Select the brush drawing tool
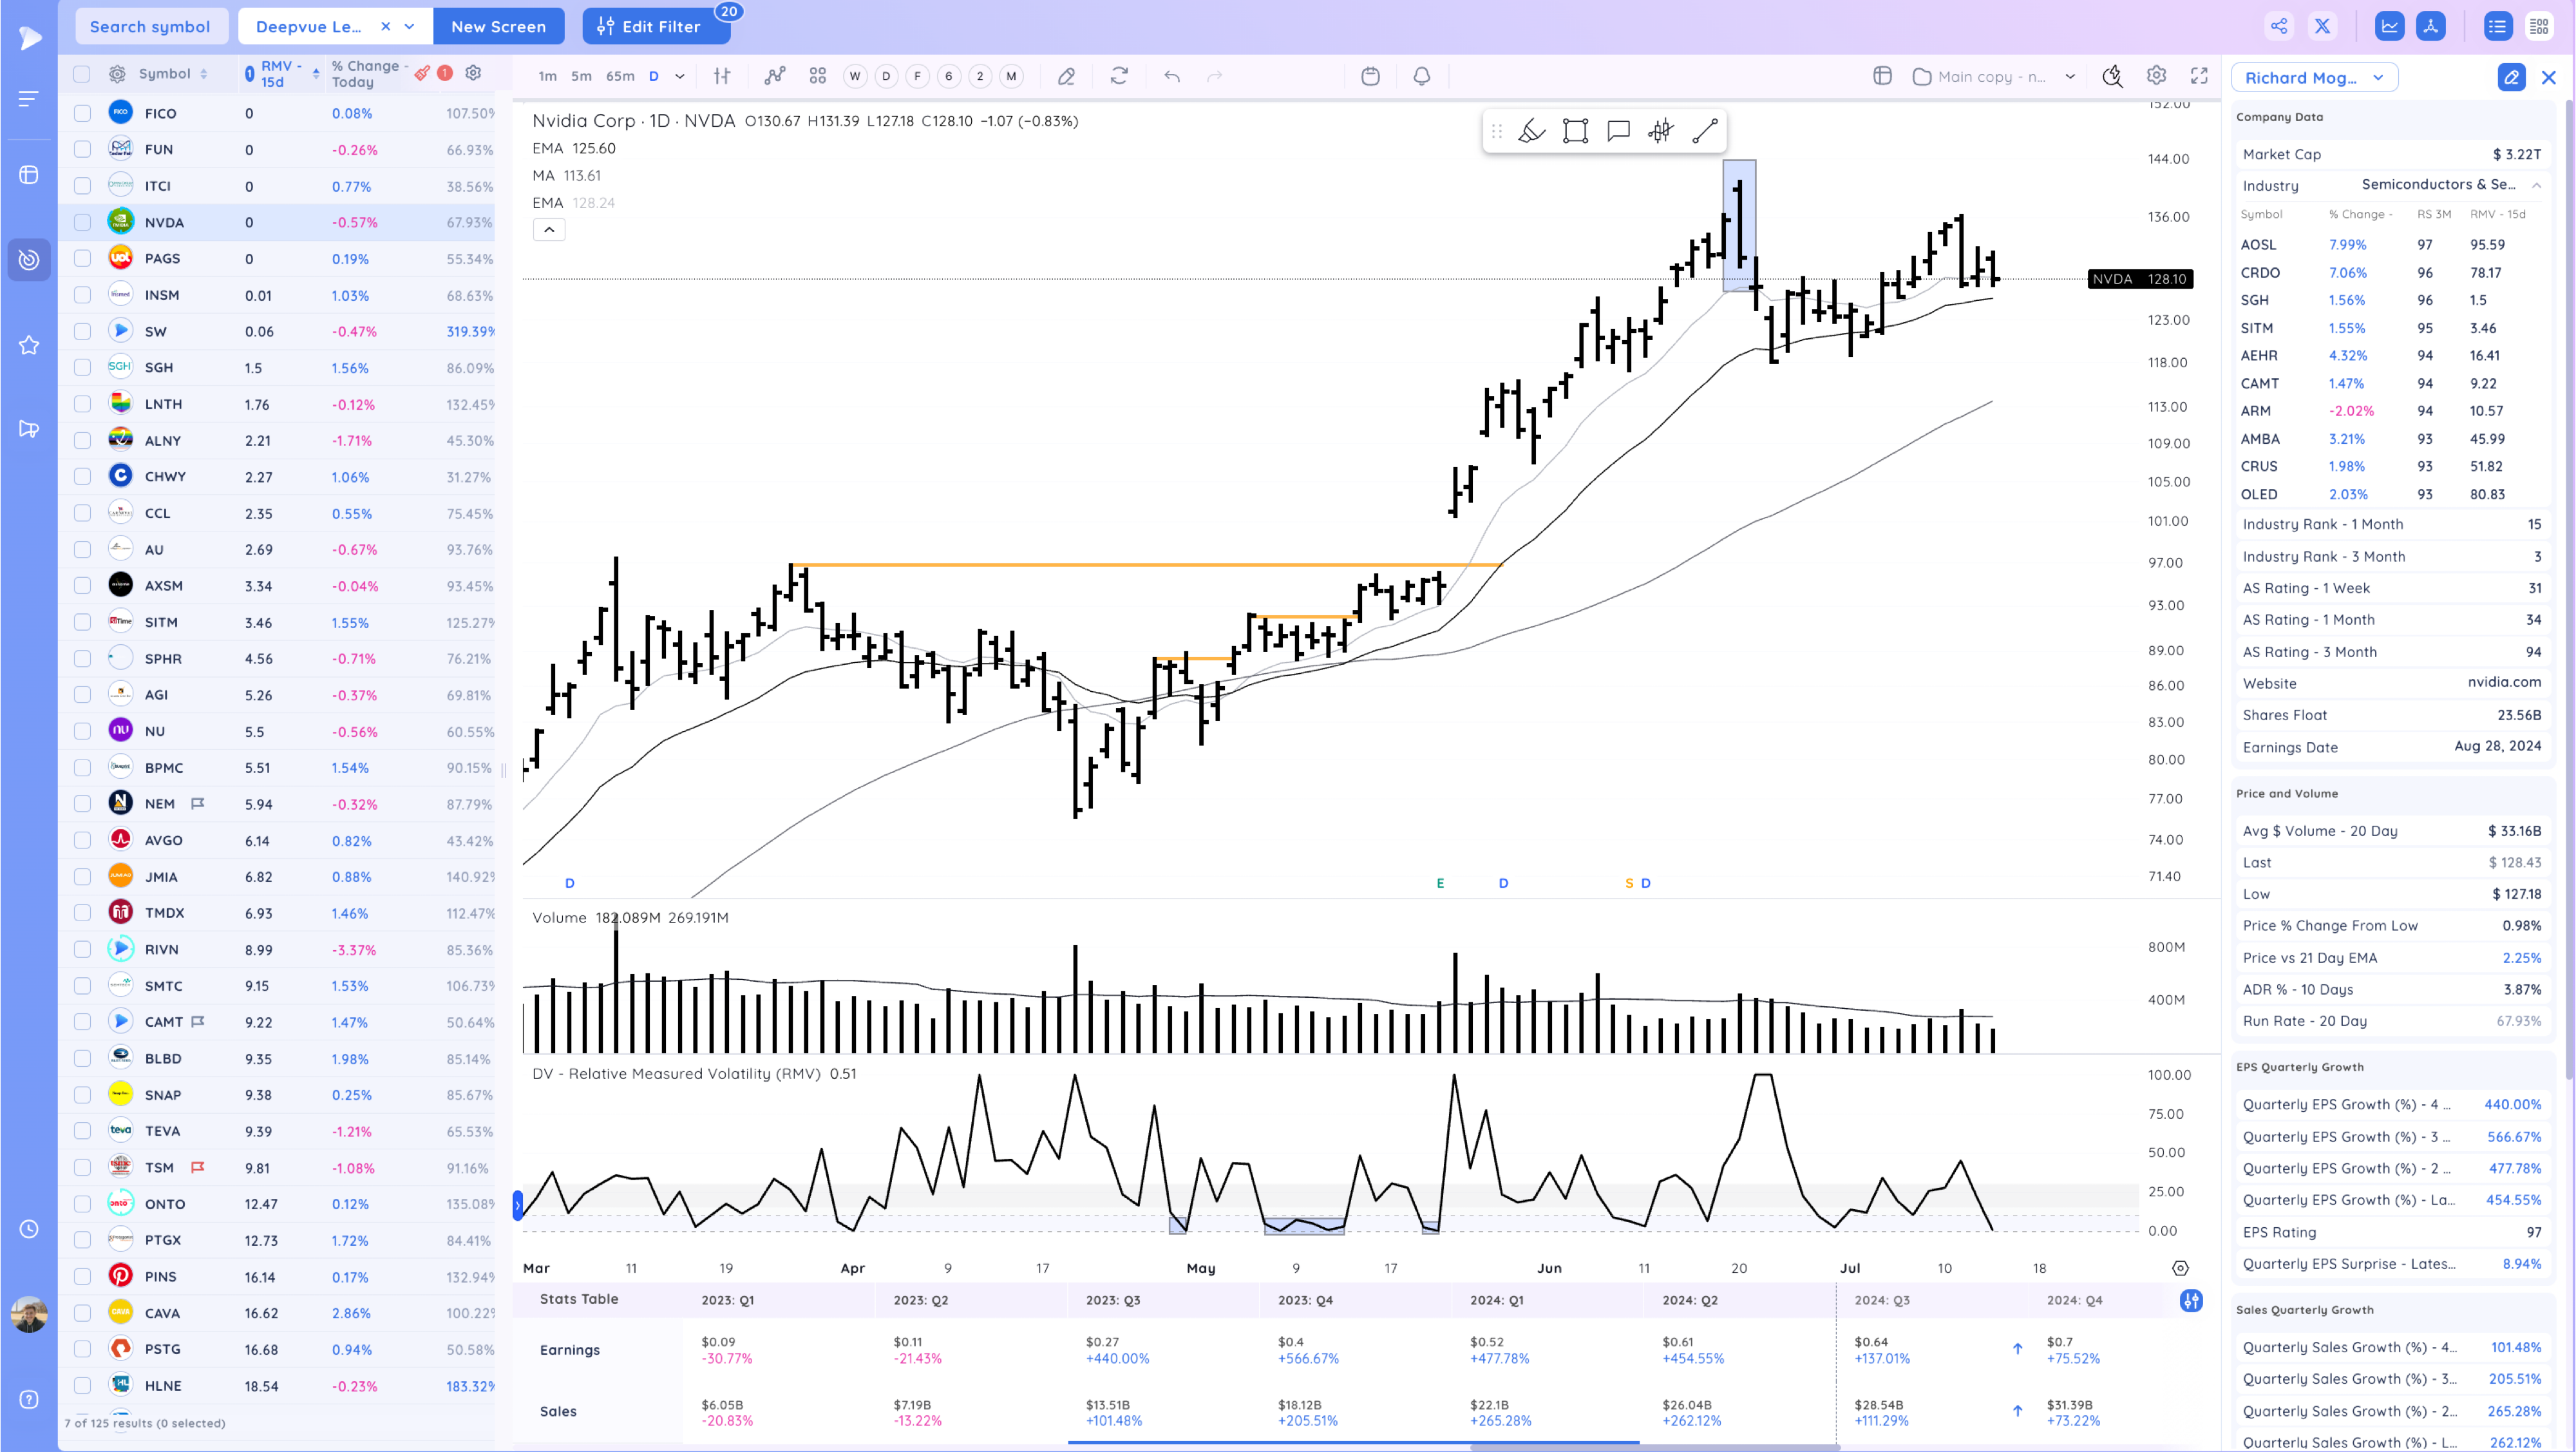2576x1452 pixels. click(x=1531, y=131)
